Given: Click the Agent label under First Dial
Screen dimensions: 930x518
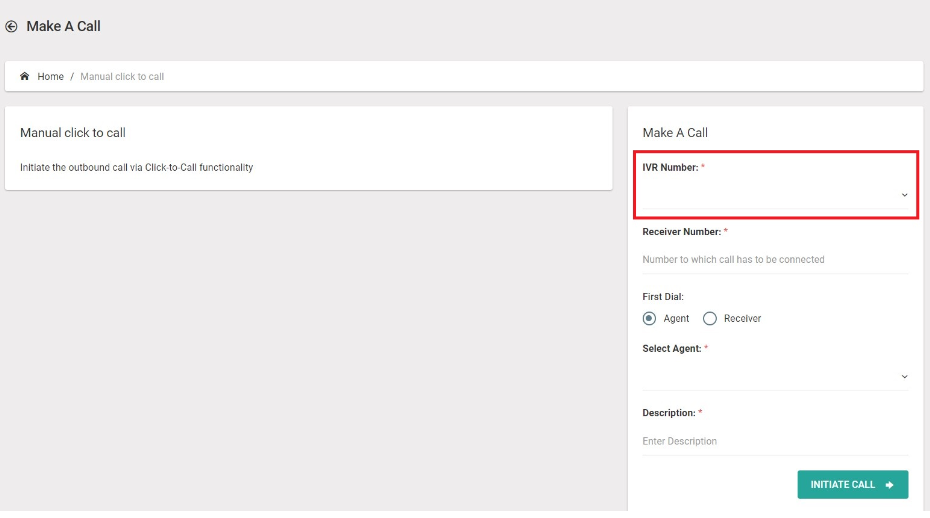Looking at the screenshot, I should pyautogui.click(x=676, y=319).
